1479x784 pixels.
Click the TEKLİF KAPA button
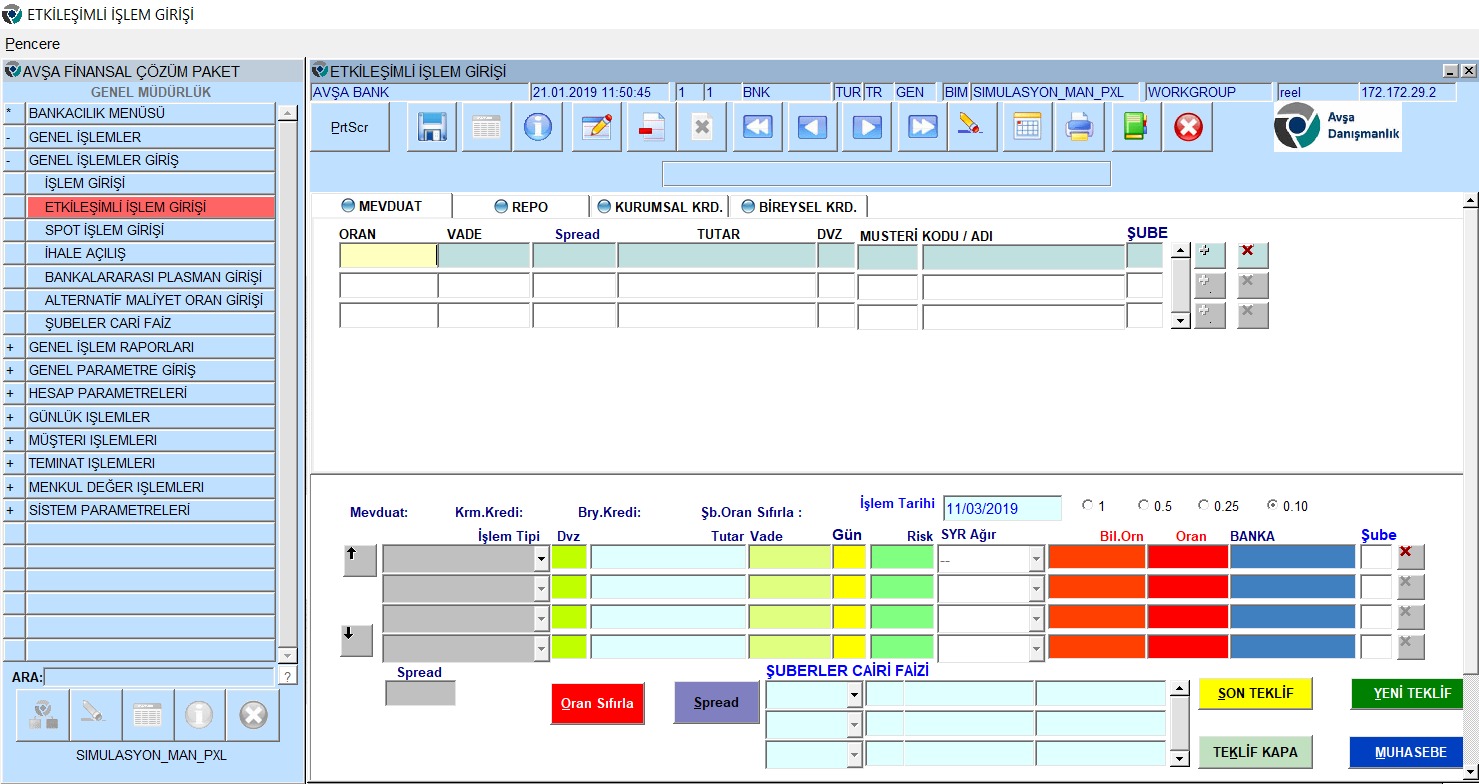[1255, 752]
